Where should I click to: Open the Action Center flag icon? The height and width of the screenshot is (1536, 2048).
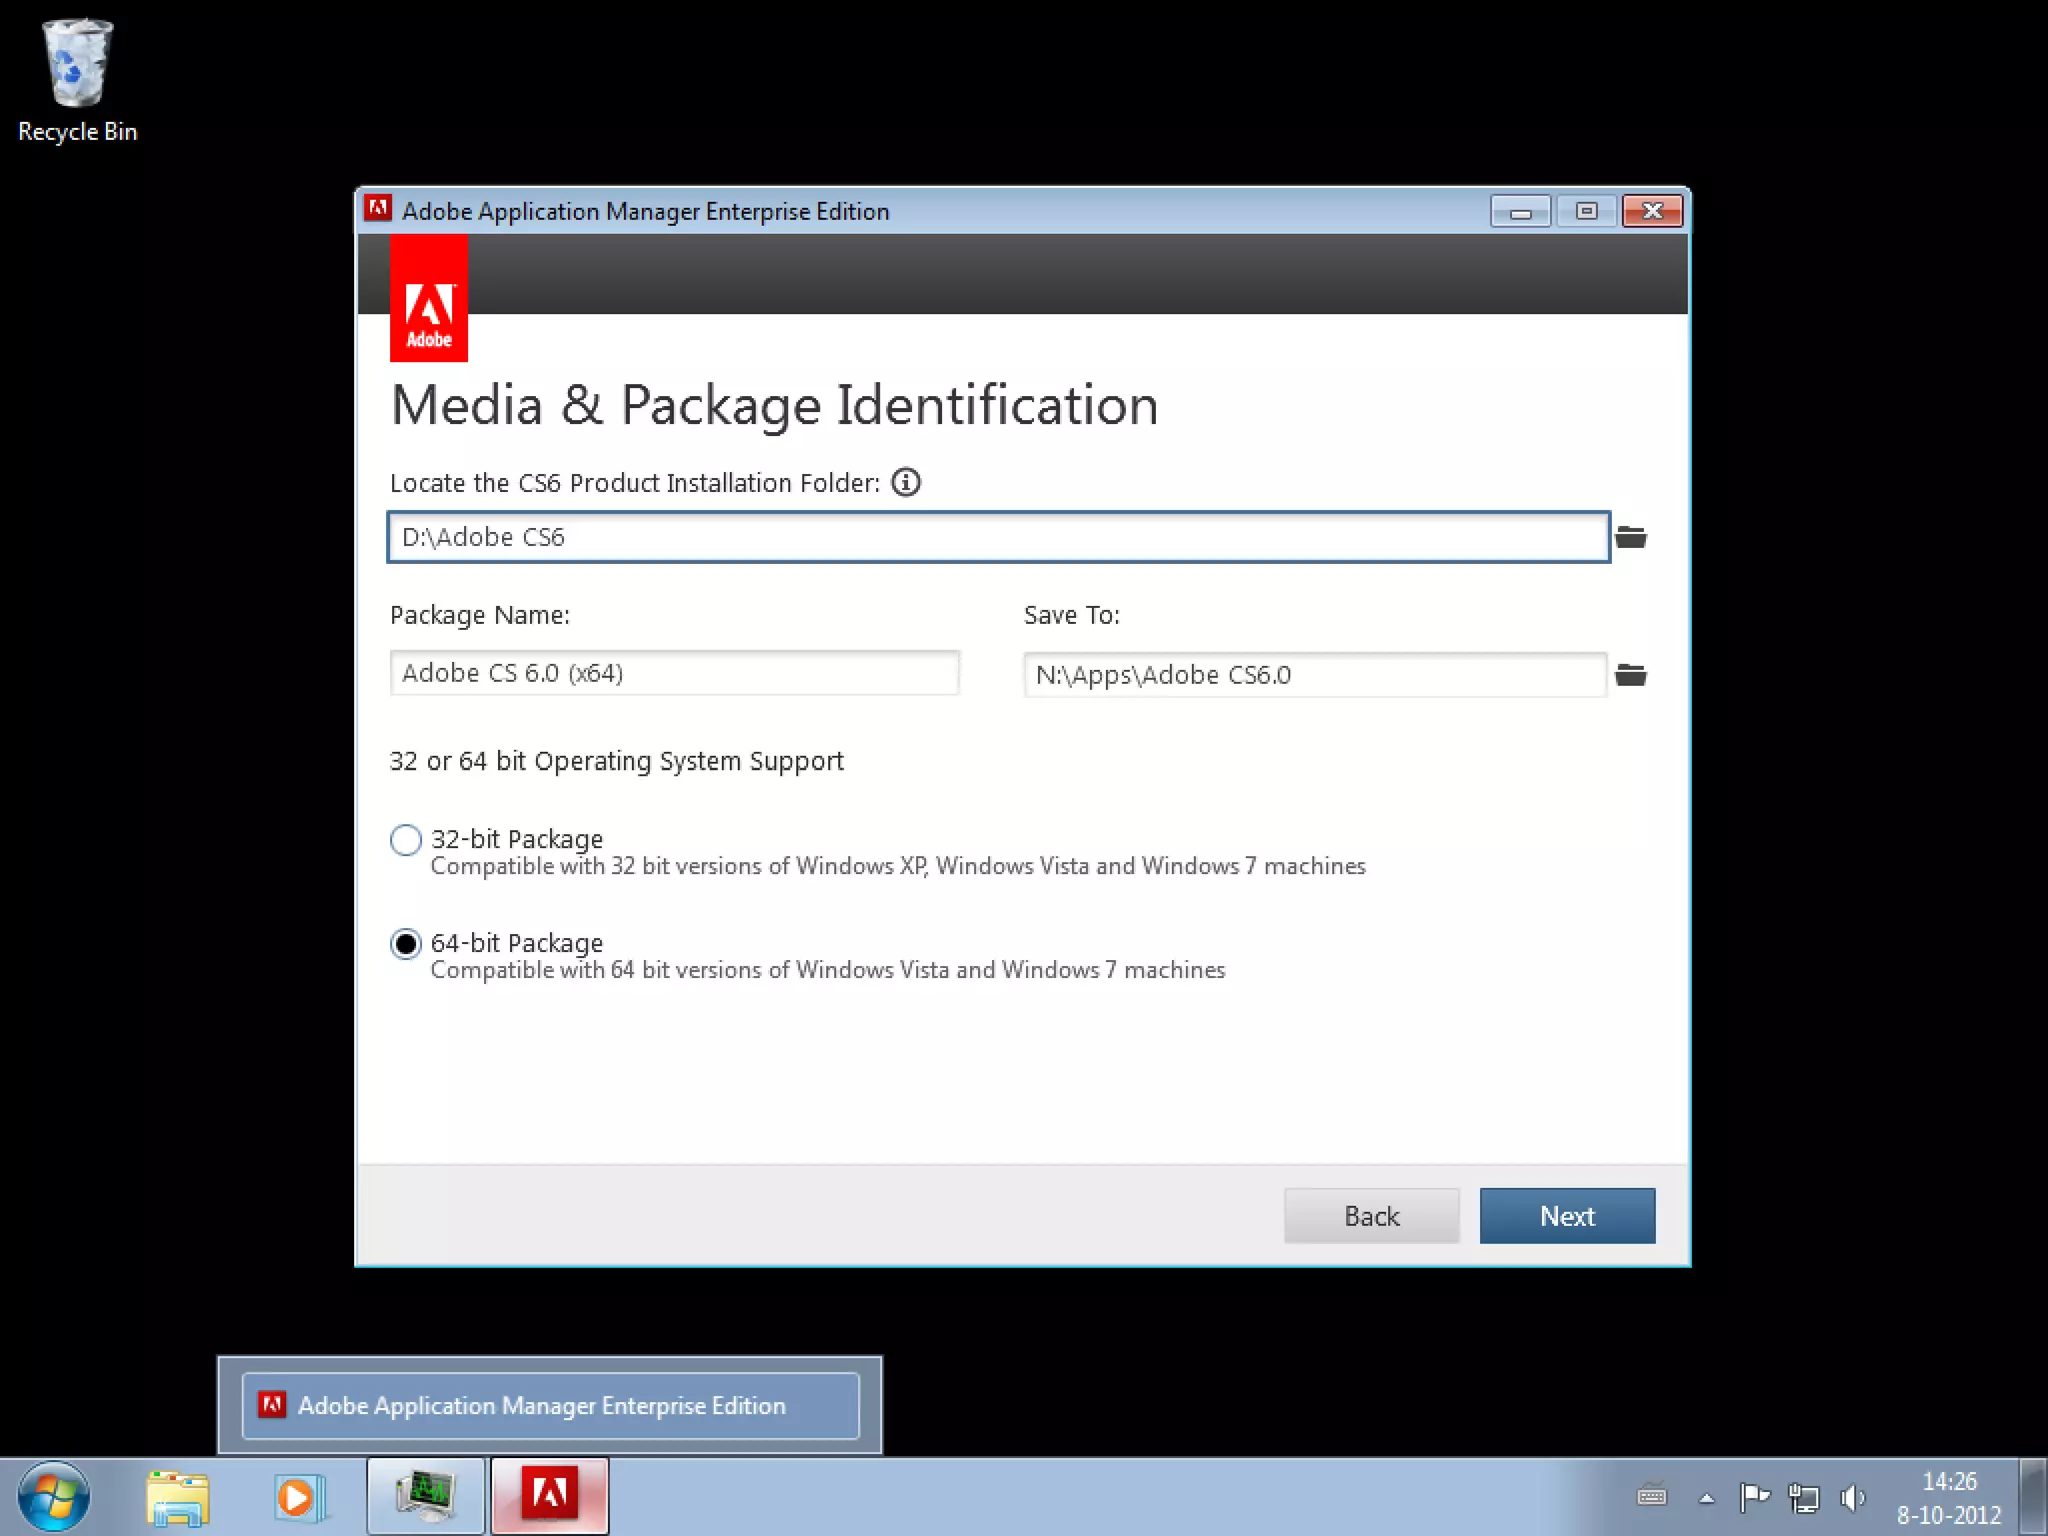click(1755, 1497)
